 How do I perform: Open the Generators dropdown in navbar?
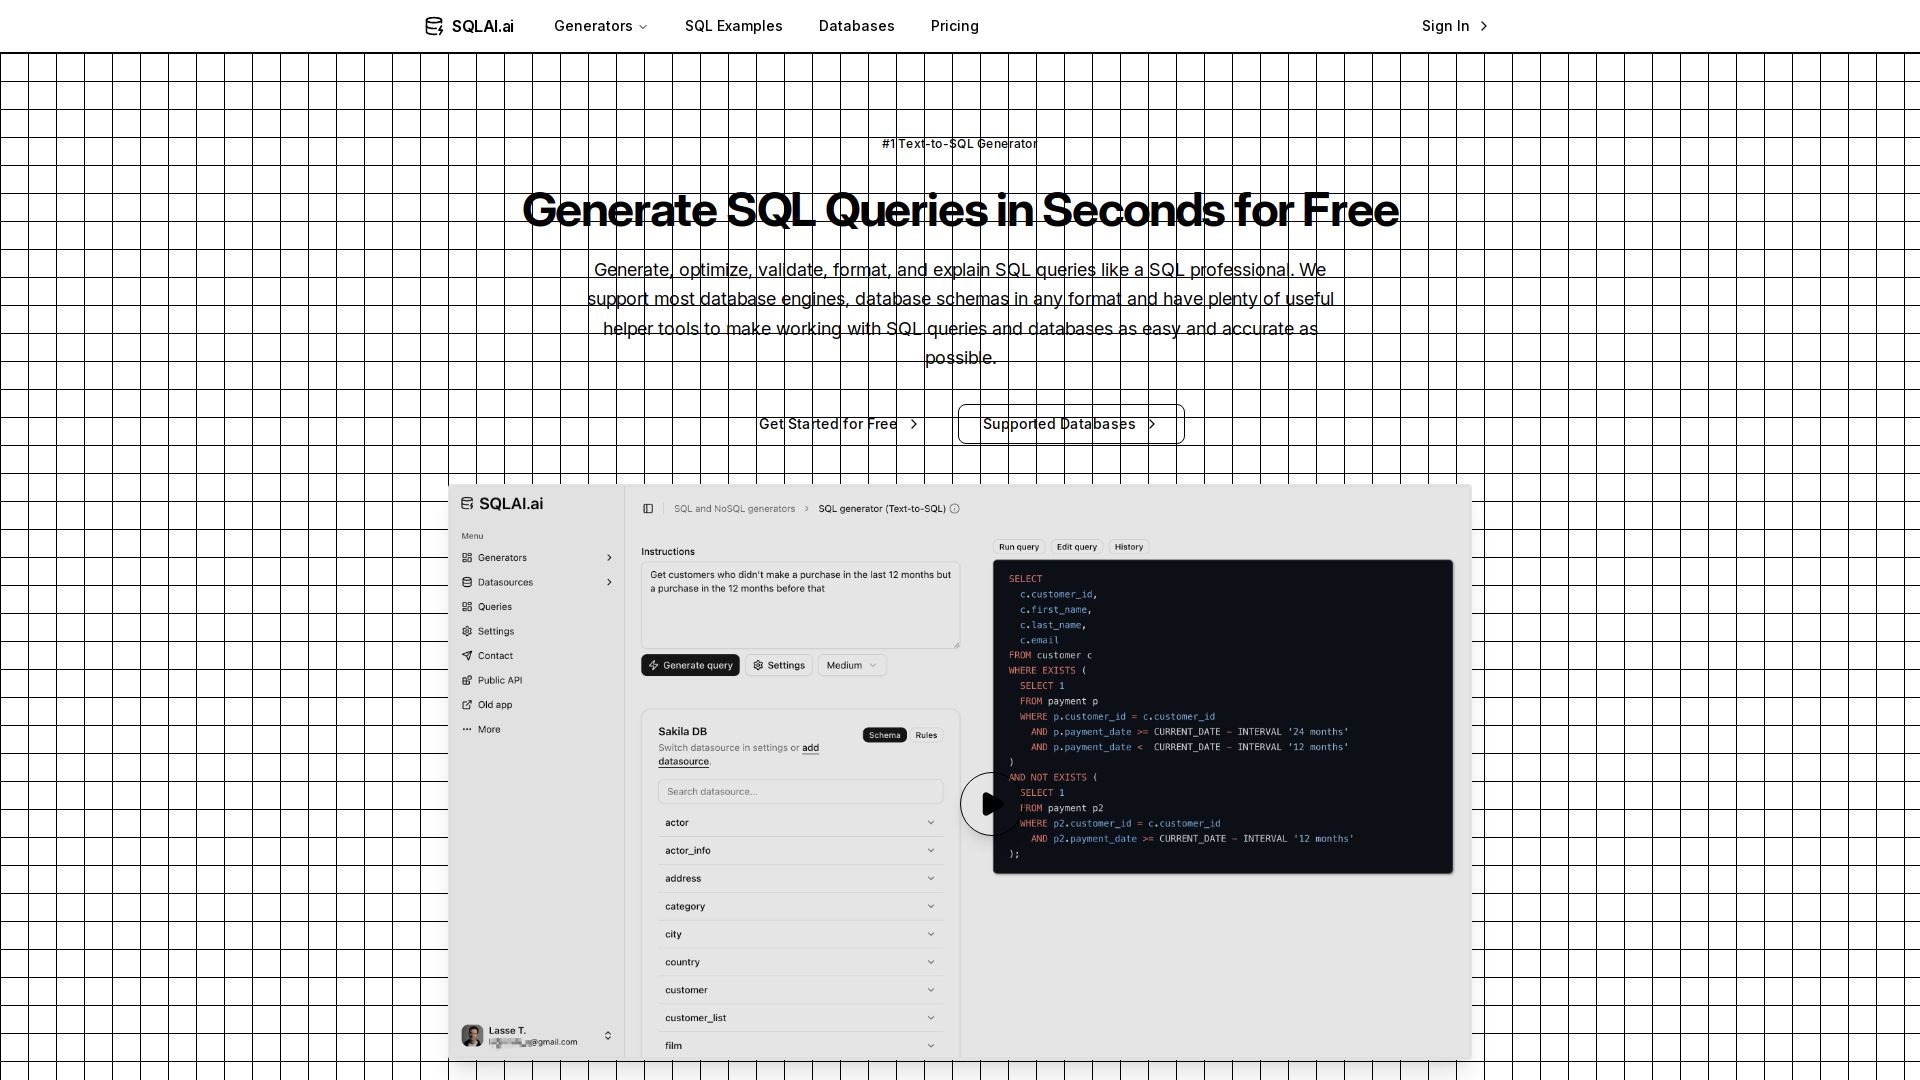click(x=600, y=26)
